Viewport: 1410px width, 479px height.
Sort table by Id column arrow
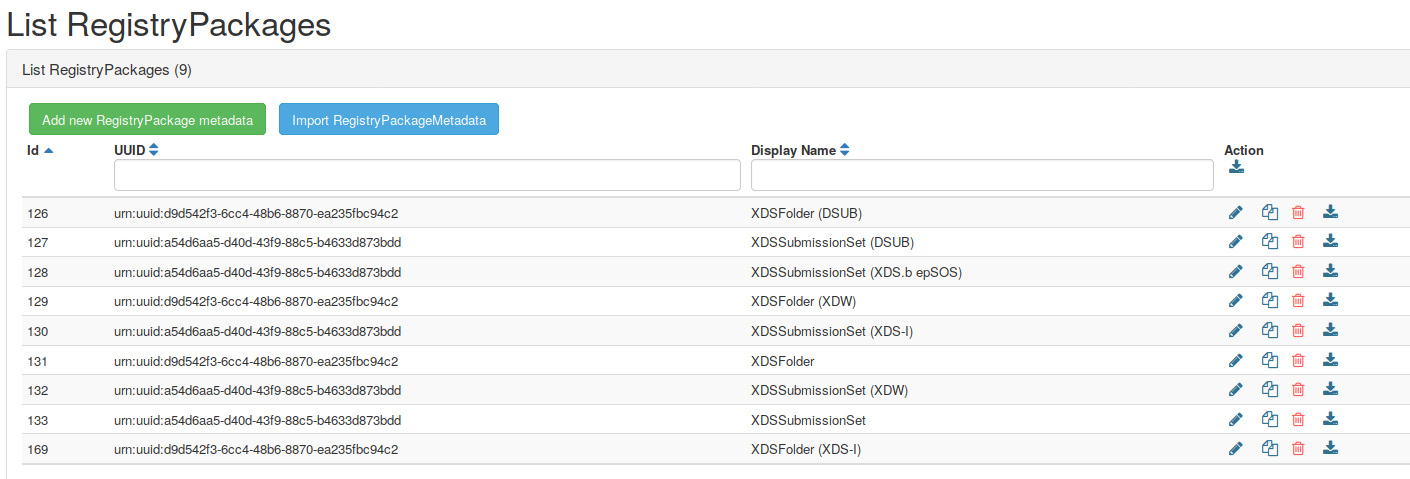pos(49,151)
